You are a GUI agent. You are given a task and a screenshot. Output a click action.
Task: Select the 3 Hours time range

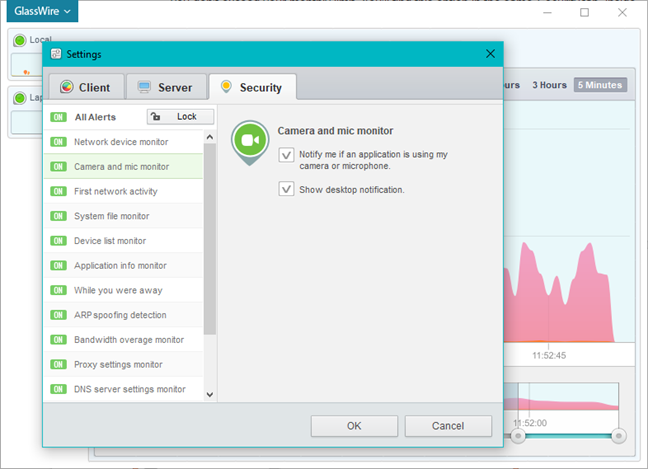[549, 85]
